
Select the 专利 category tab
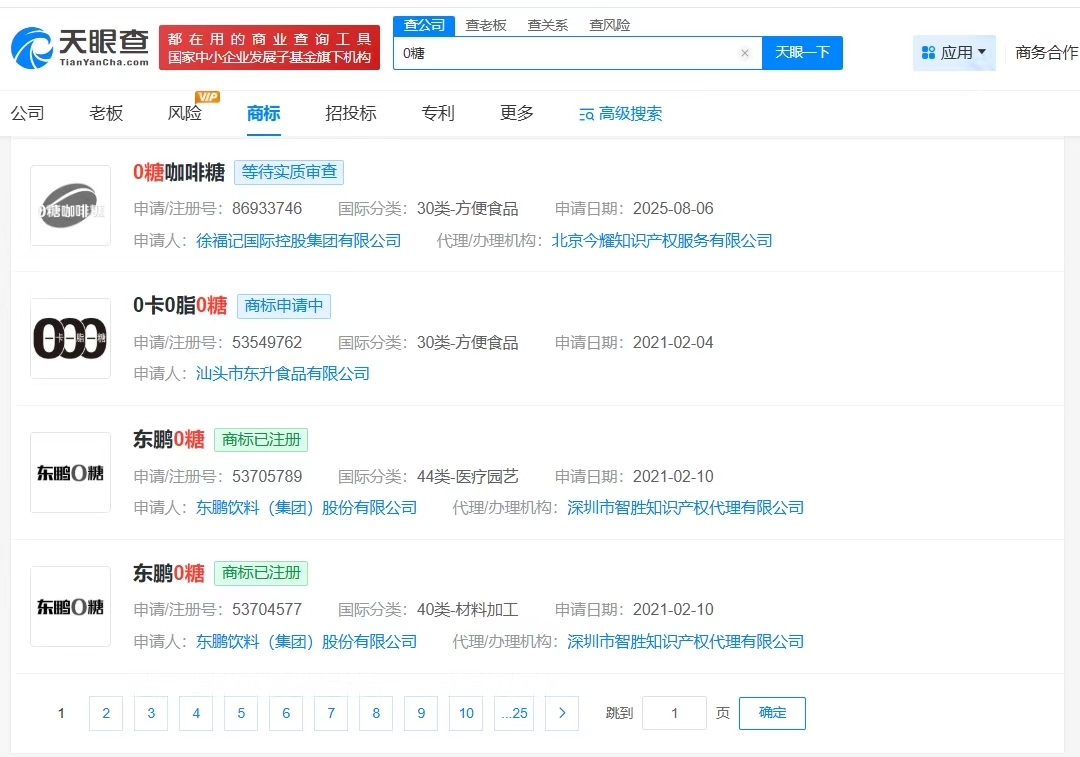pos(438,114)
